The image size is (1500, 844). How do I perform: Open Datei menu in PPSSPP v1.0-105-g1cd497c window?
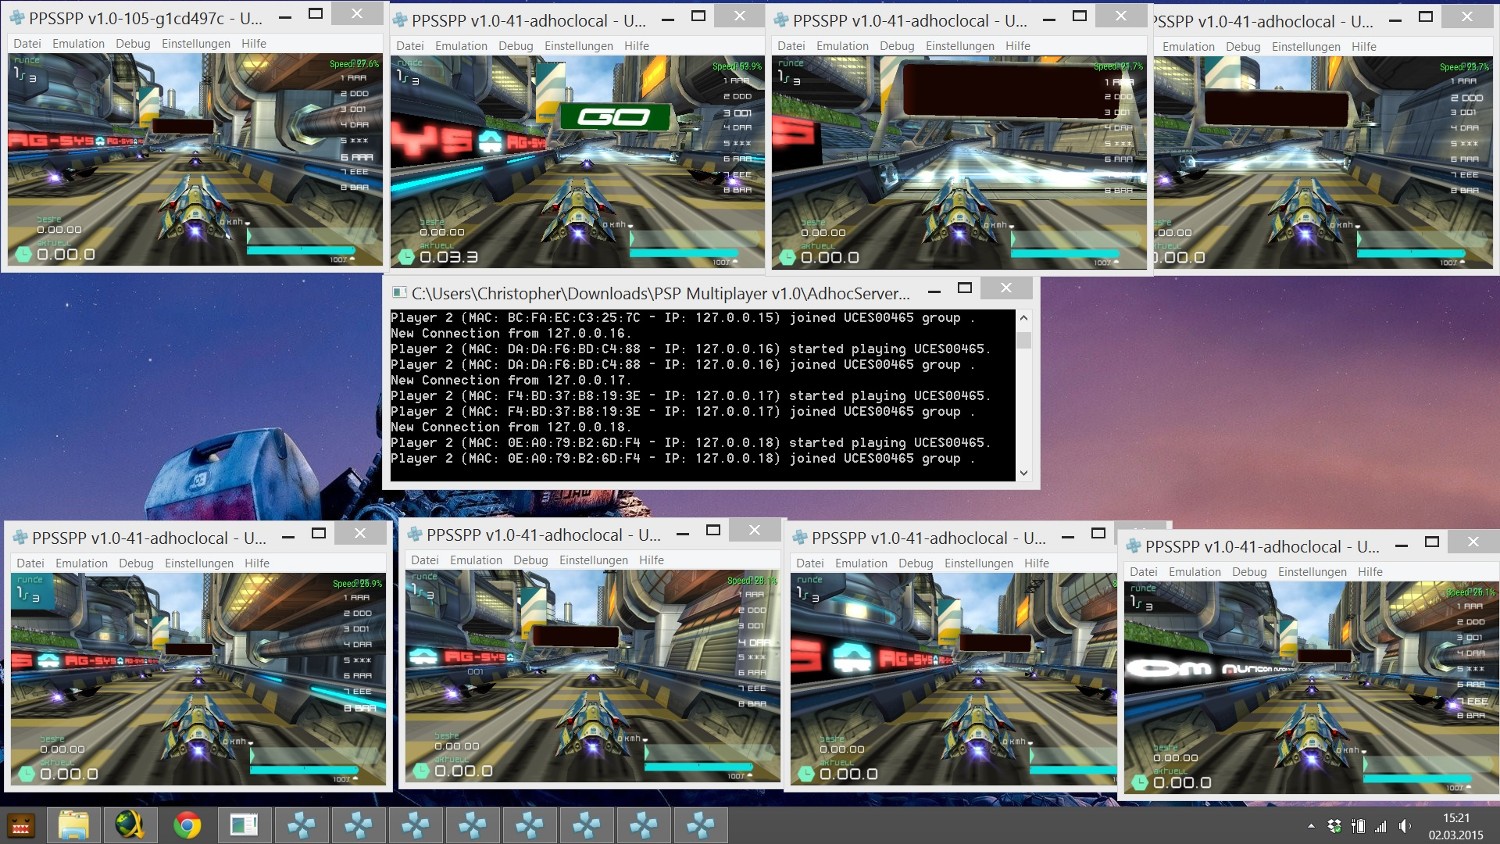(x=27, y=44)
